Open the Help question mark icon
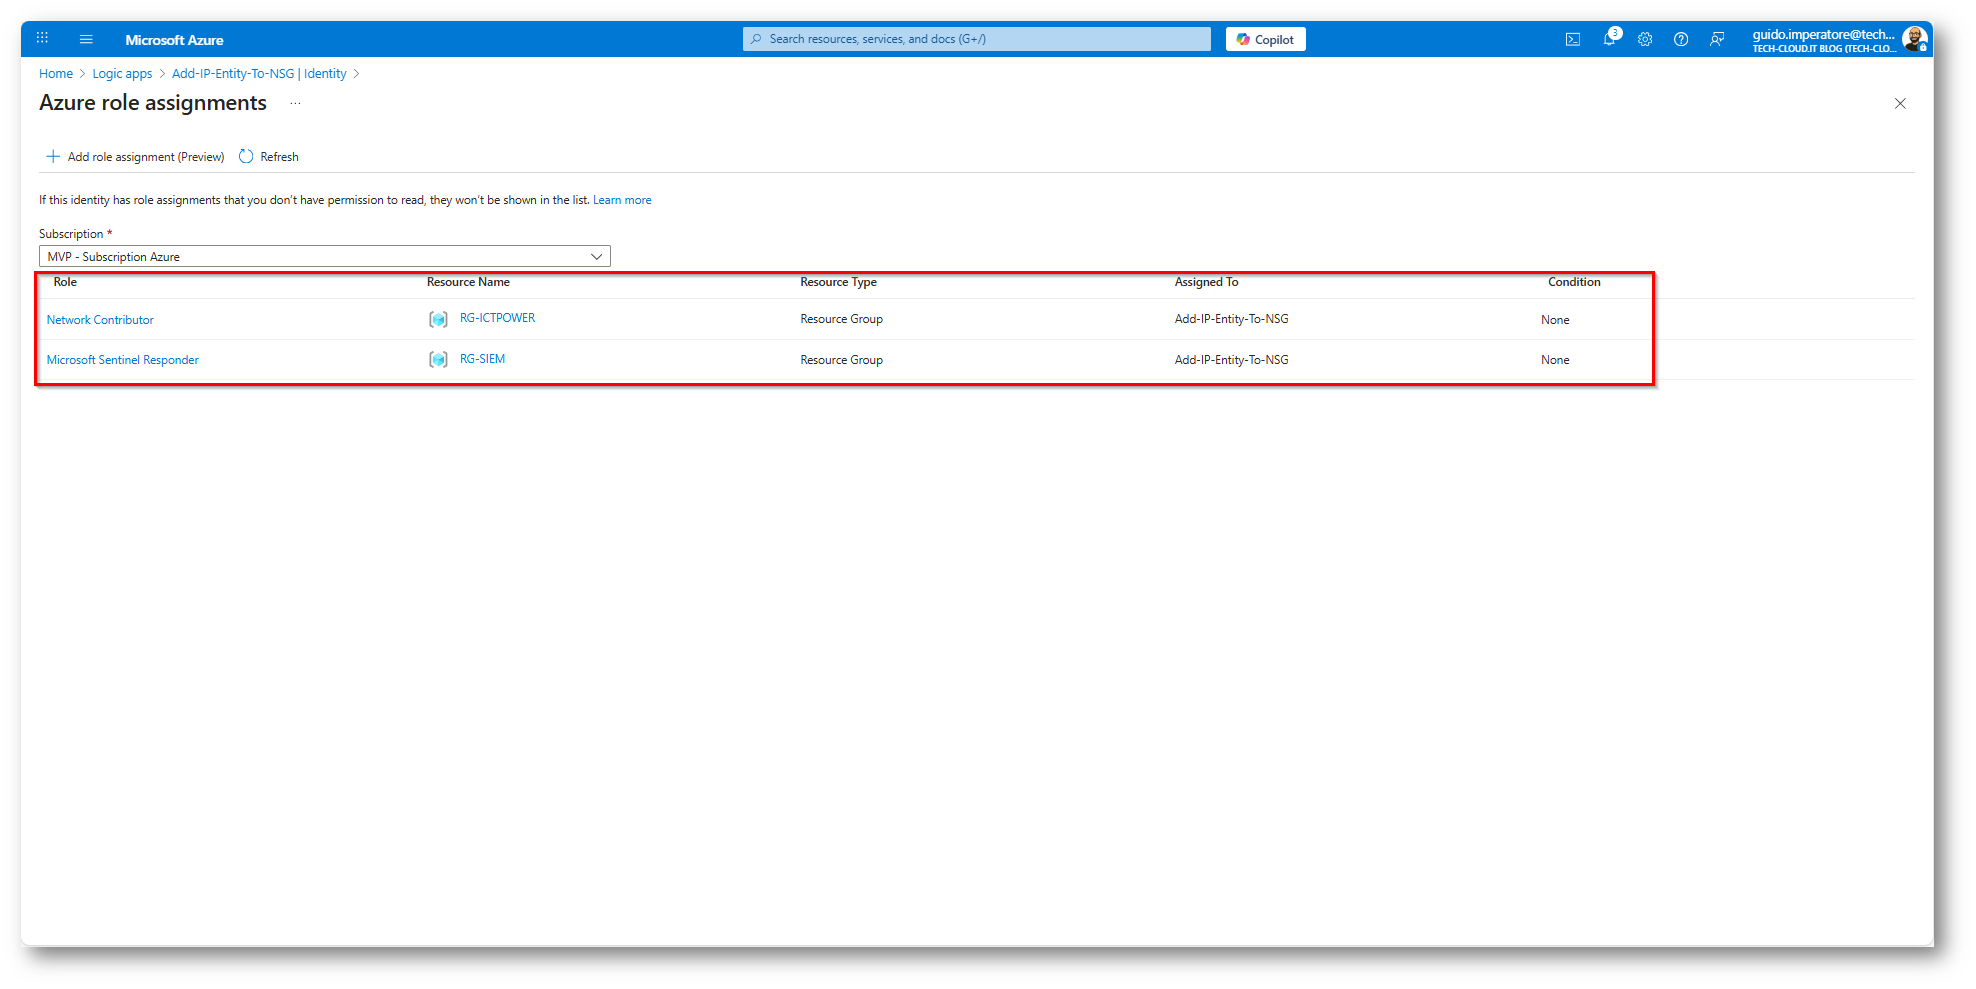Viewport: 1976px width, 989px height. pyautogui.click(x=1681, y=39)
